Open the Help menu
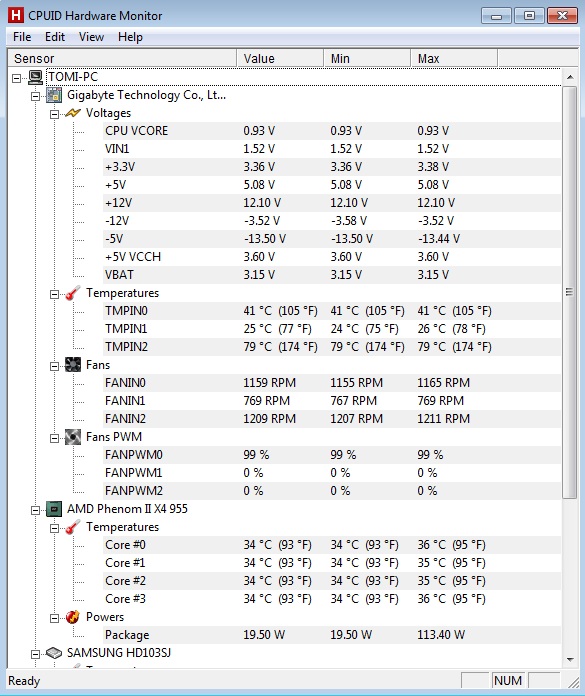The image size is (585, 696). click(x=130, y=37)
